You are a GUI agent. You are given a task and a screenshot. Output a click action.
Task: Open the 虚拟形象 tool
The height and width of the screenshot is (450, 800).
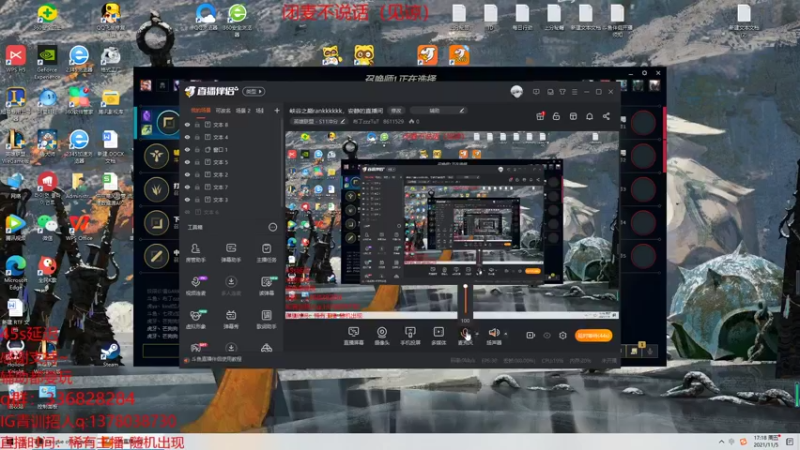click(x=195, y=319)
